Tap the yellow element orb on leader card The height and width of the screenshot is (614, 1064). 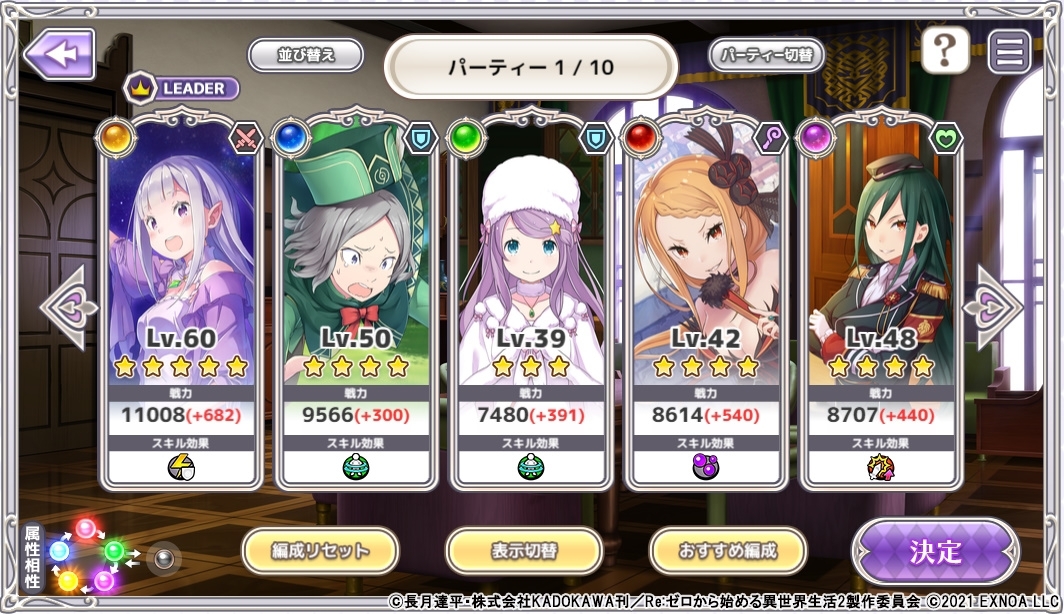pos(116,138)
